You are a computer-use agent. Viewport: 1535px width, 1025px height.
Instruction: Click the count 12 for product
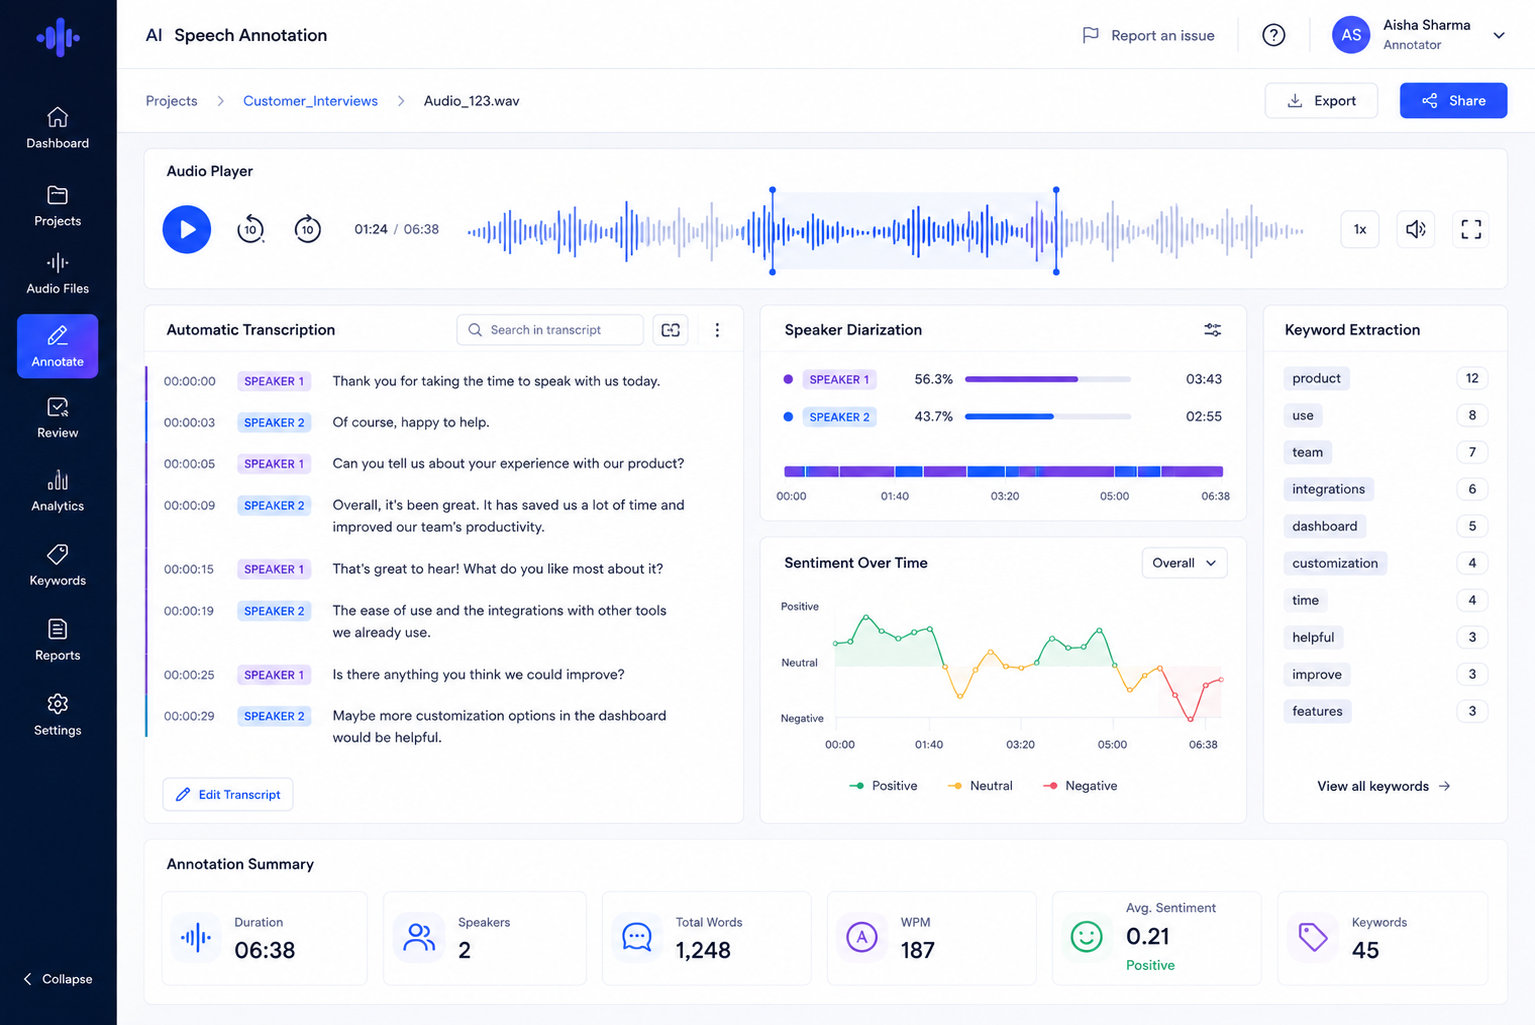[x=1472, y=378]
